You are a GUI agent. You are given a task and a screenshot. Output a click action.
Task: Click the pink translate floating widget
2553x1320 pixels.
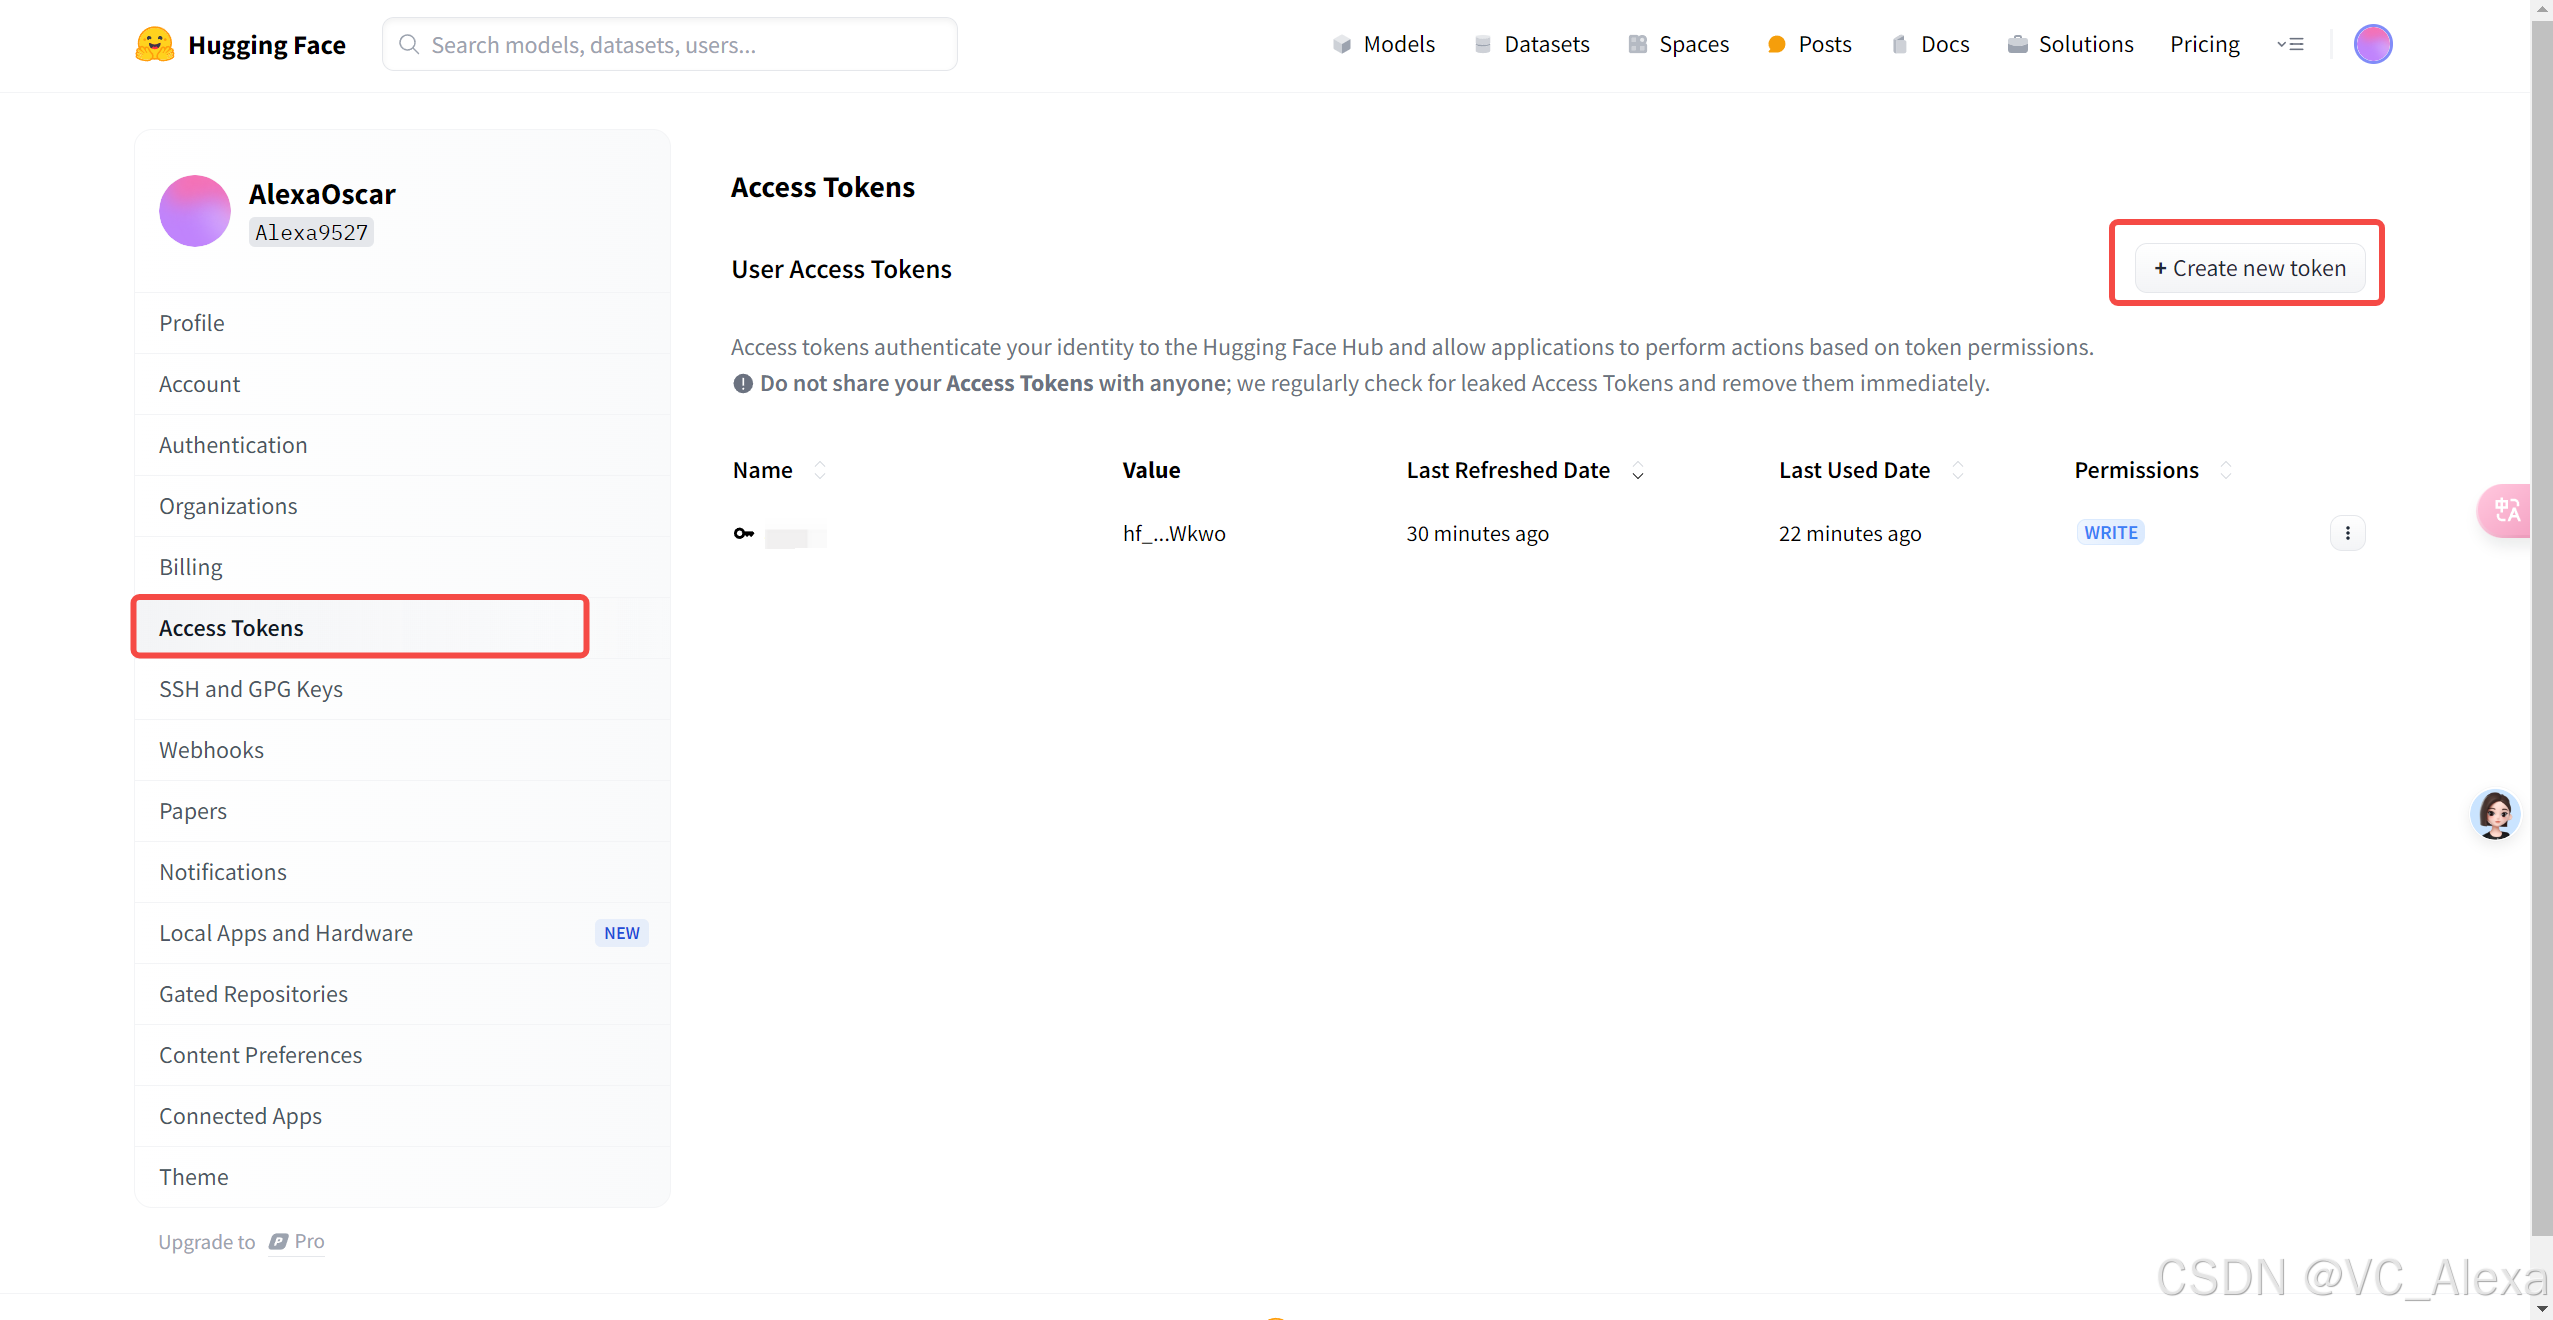tap(2505, 511)
